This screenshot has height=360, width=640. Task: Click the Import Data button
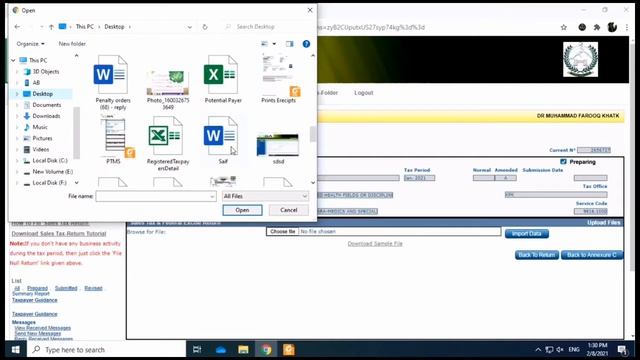click(x=527, y=233)
